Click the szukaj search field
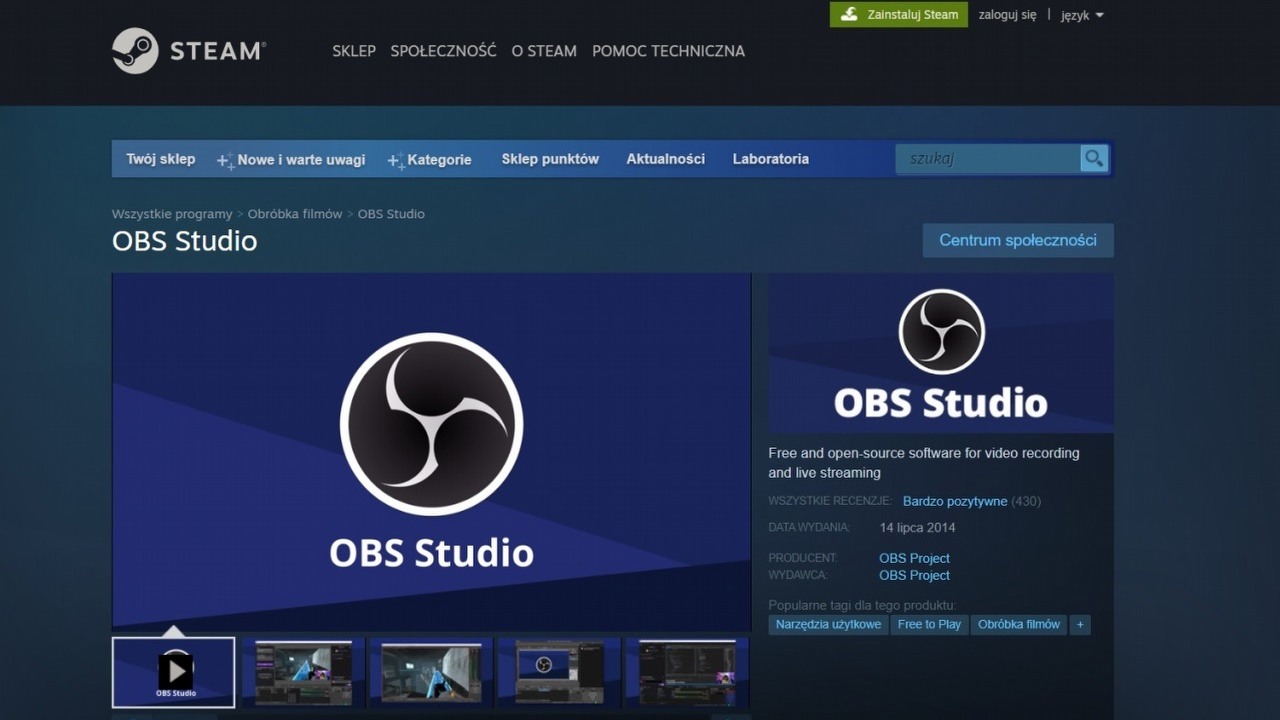This screenshot has height=720, width=1280. tap(988, 158)
